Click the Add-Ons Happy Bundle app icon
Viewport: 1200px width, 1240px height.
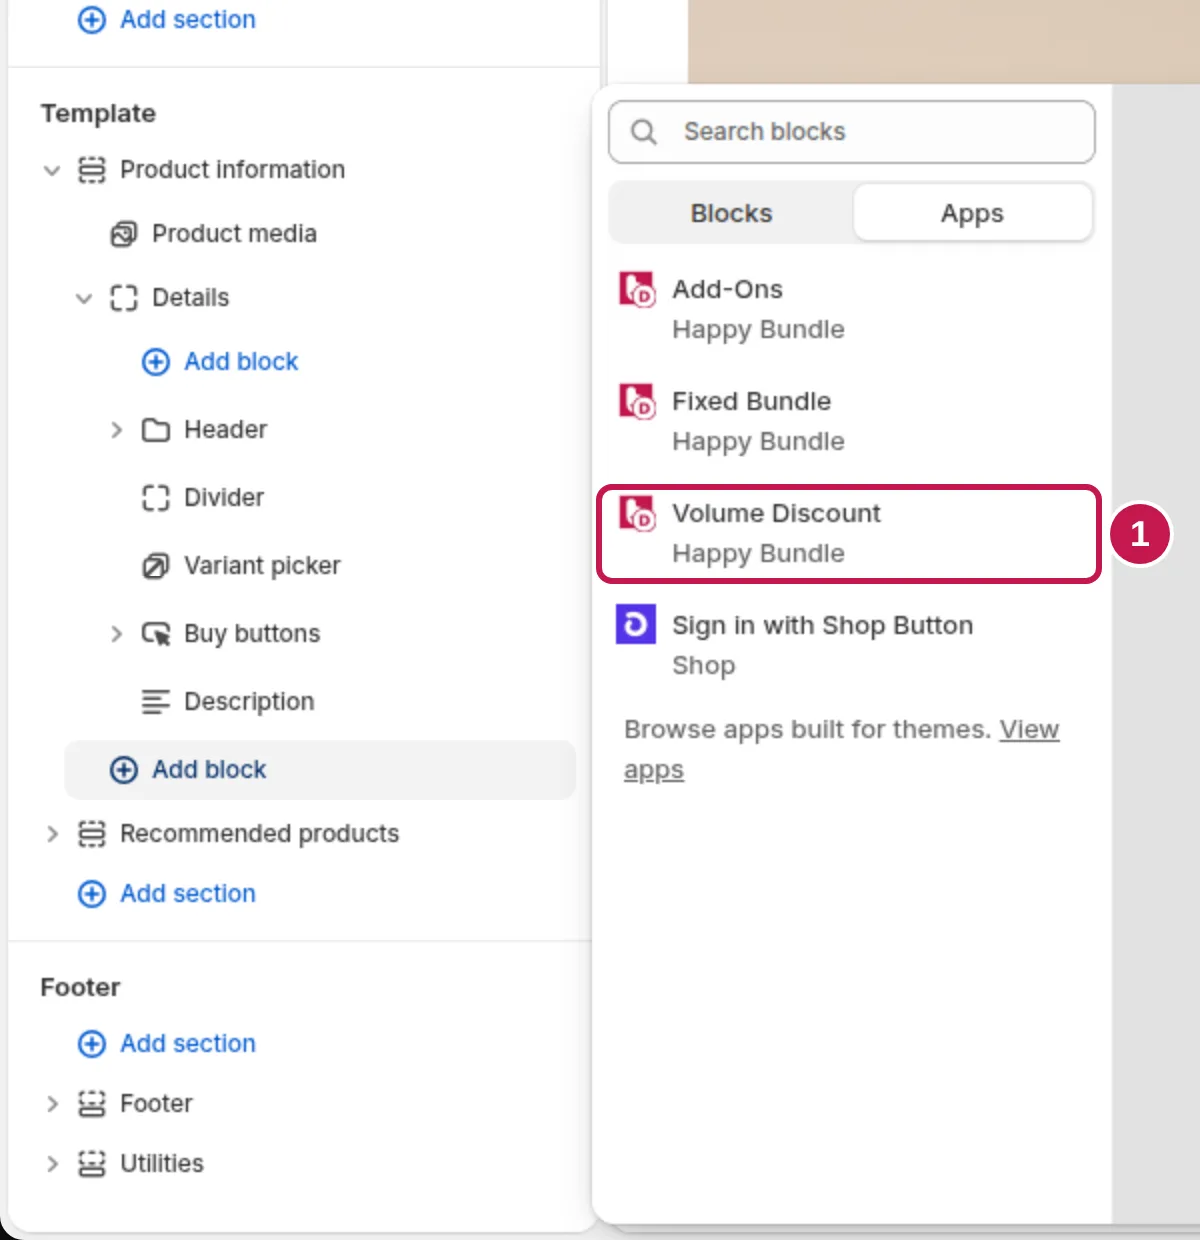tap(637, 290)
